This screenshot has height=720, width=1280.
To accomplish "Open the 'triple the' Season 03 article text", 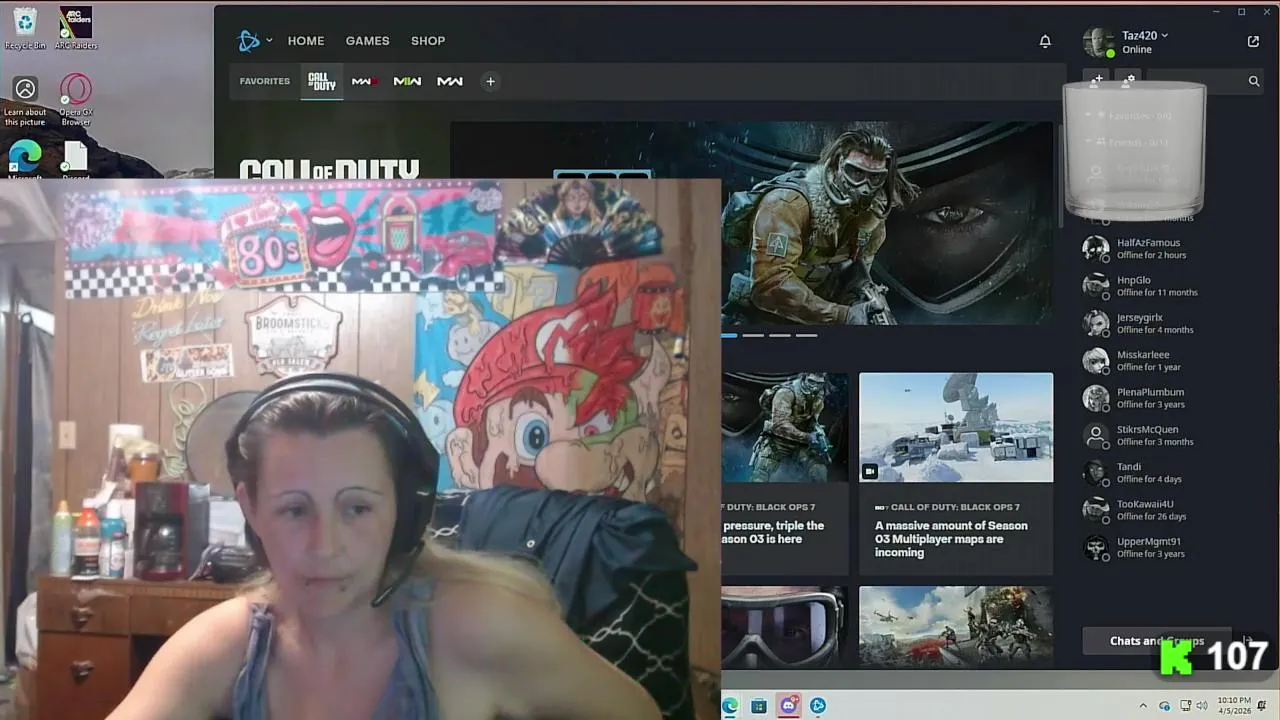I will click(x=773, y=532).
